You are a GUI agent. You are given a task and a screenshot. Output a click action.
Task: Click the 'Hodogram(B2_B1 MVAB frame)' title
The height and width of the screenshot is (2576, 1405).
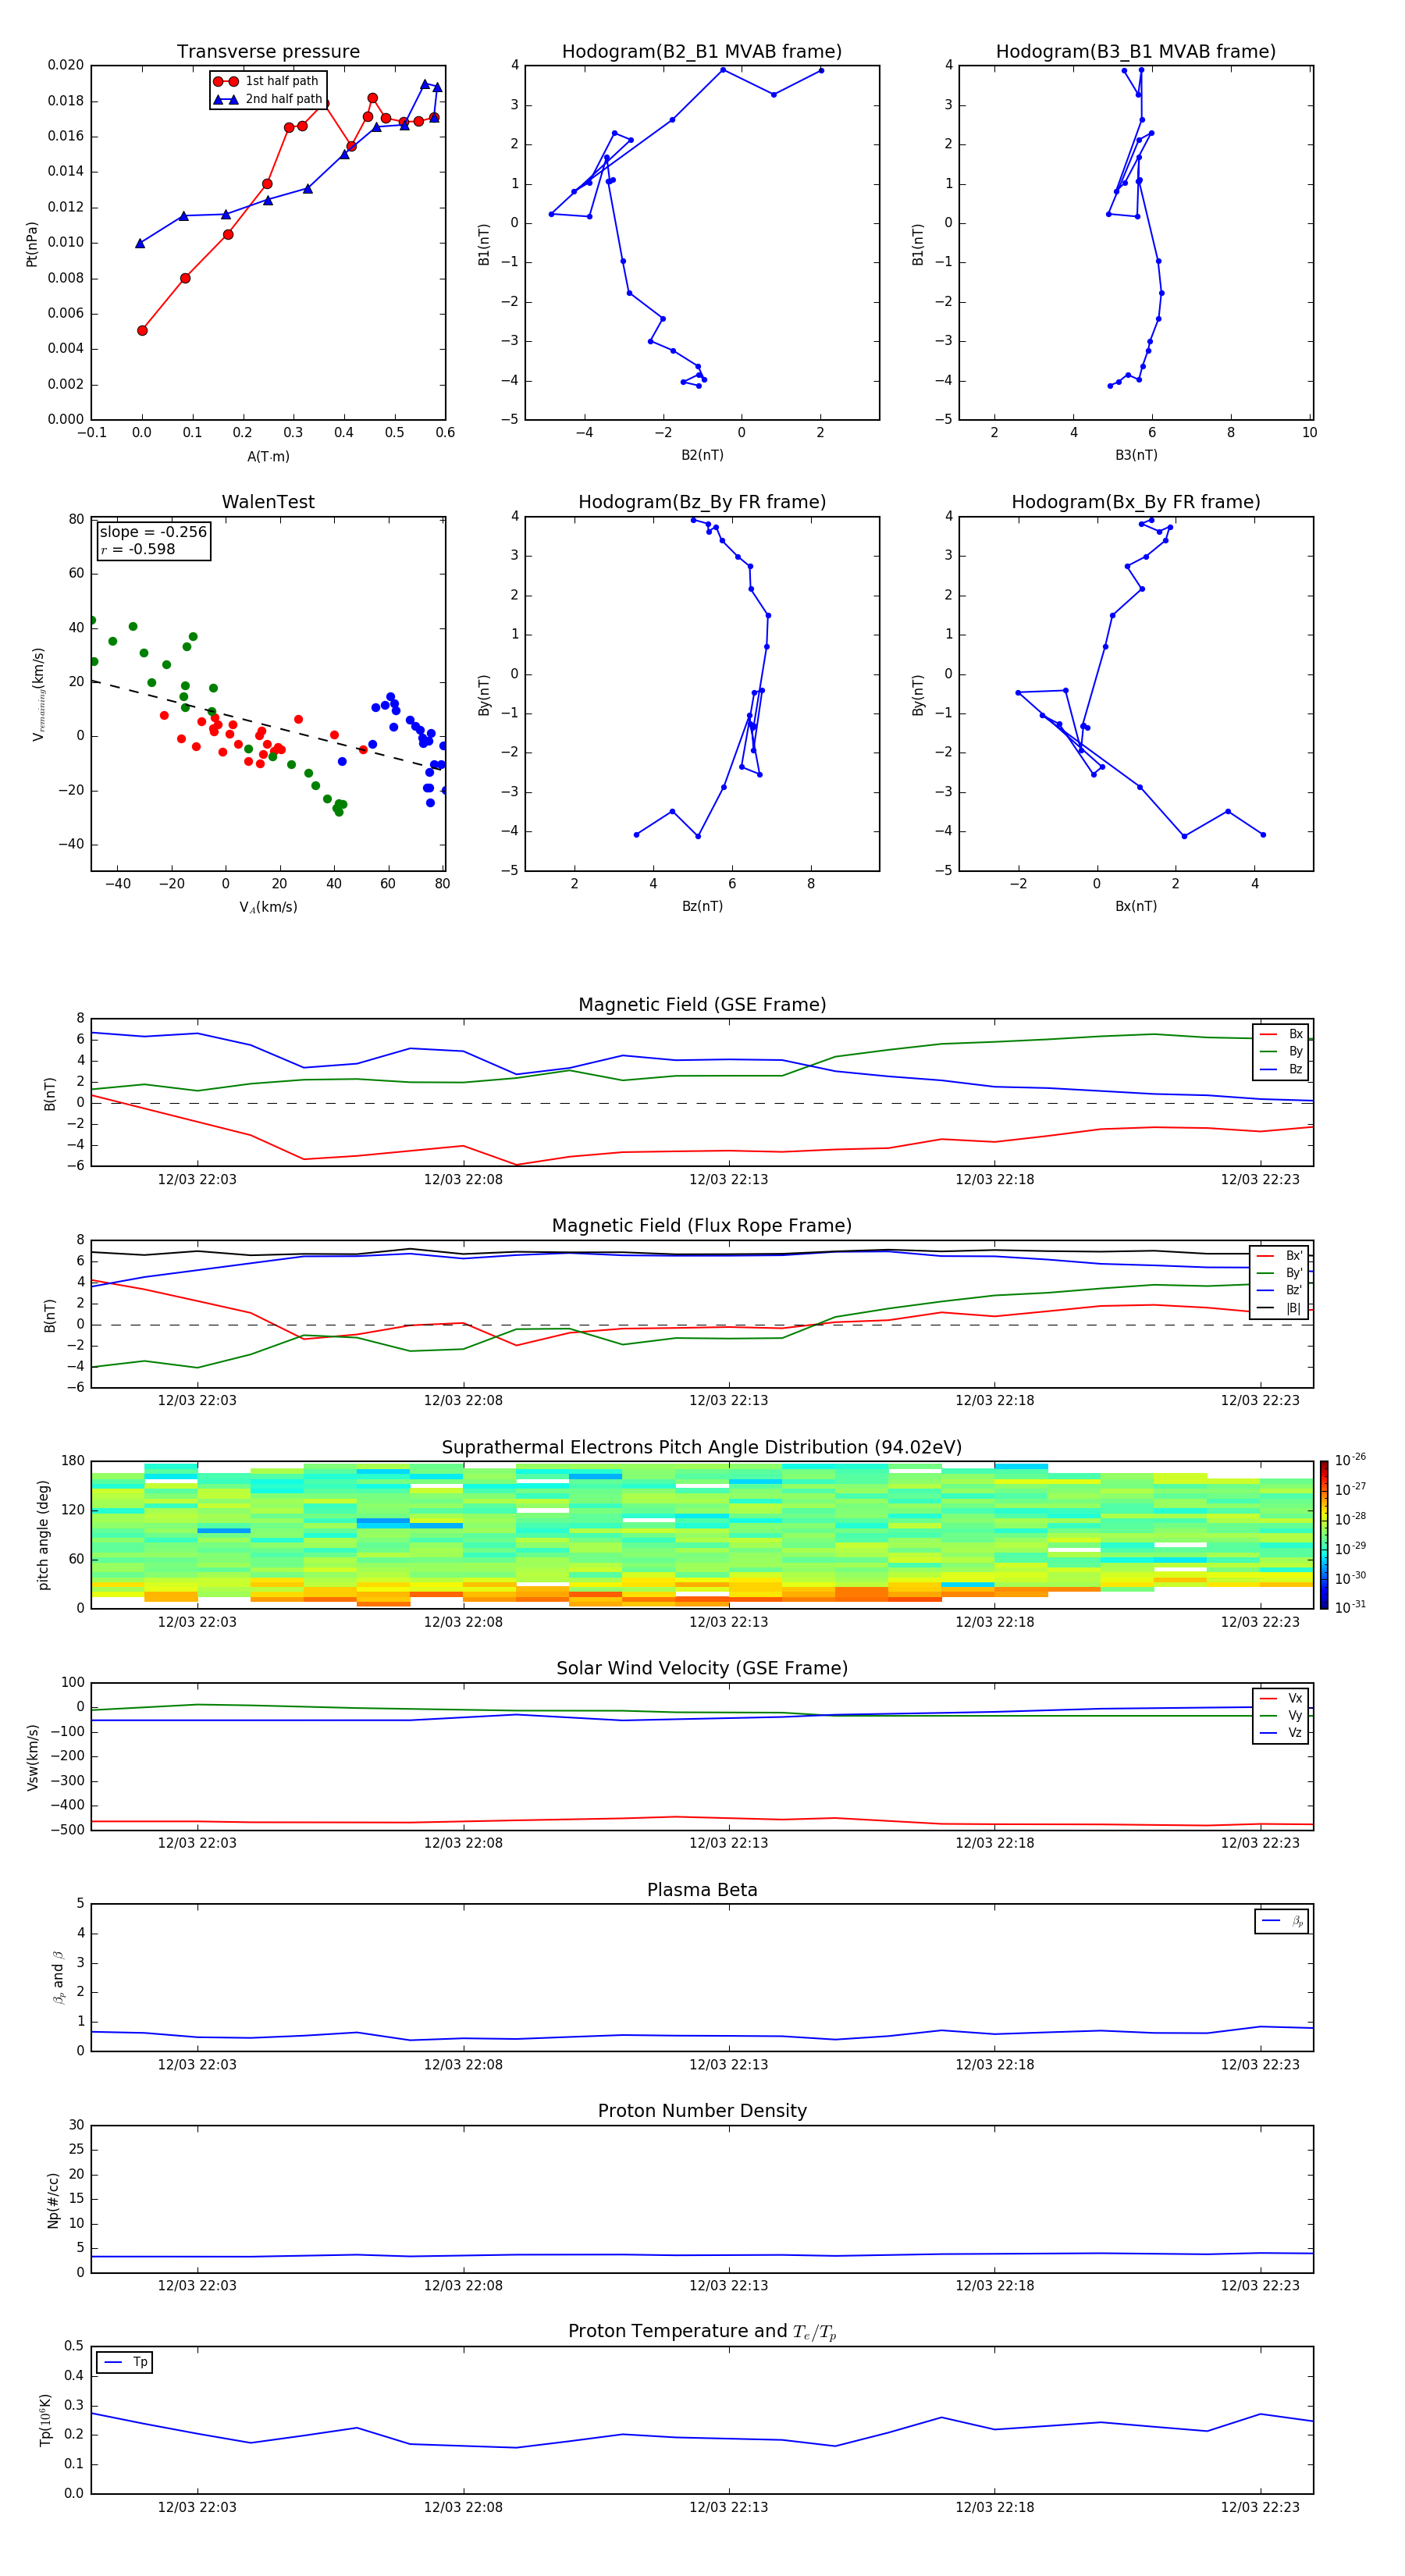point(702,52)
